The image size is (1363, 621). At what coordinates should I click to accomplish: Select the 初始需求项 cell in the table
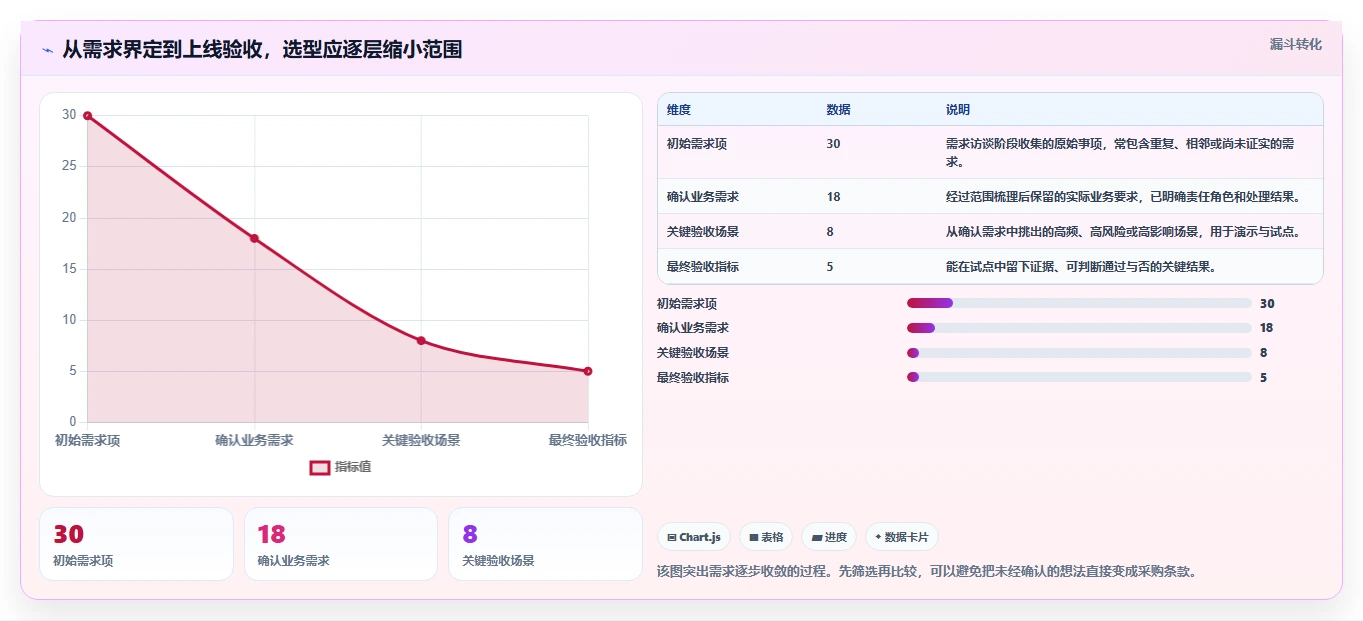697,144
